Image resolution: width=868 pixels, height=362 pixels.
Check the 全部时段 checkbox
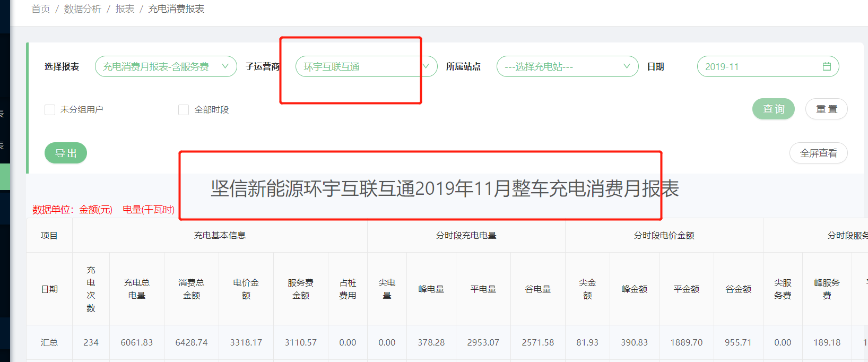183,110
